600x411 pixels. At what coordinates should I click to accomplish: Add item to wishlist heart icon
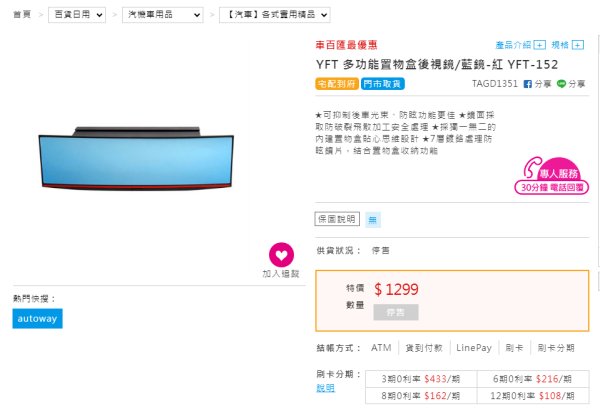tap(282, 255)
